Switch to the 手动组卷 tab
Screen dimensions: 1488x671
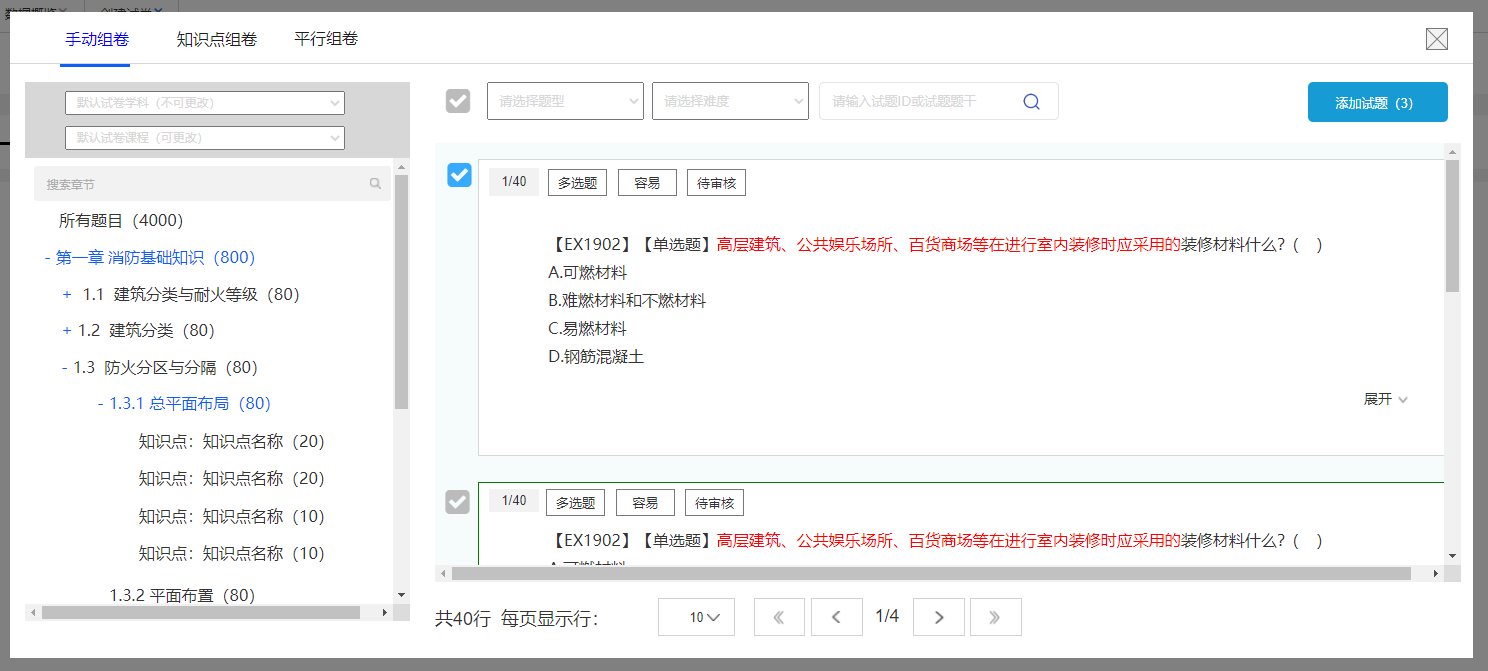[97, 40]
